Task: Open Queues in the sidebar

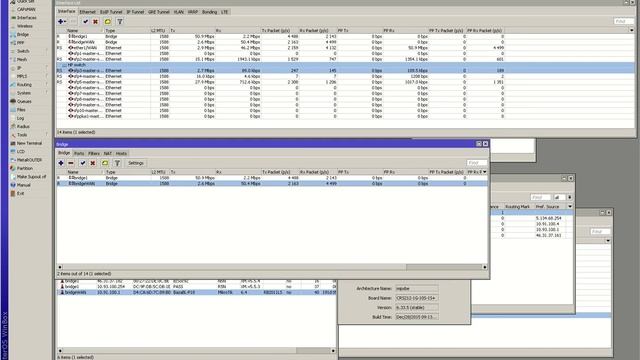Action: pos(24,101)
